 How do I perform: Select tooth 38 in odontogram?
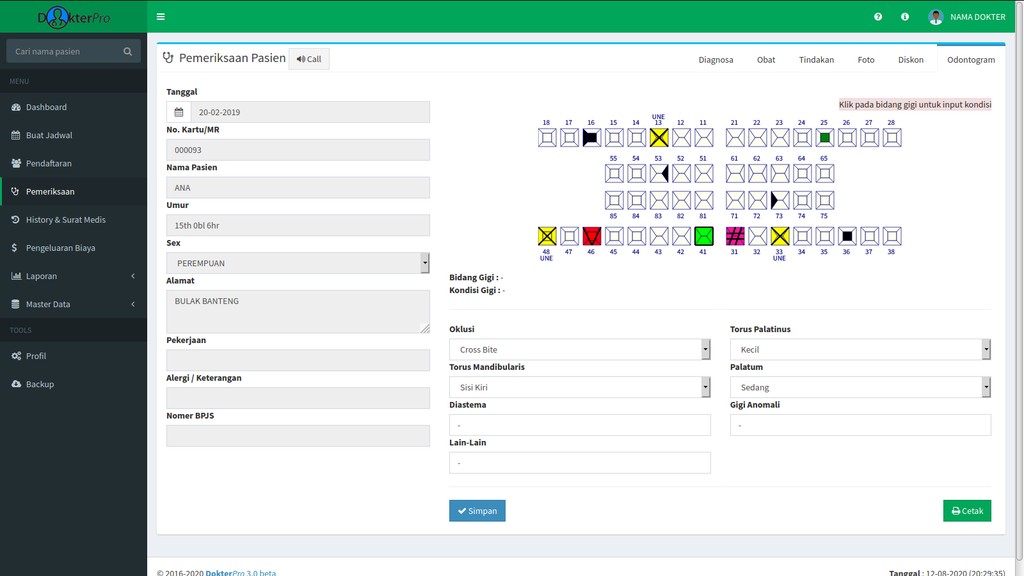891,236
